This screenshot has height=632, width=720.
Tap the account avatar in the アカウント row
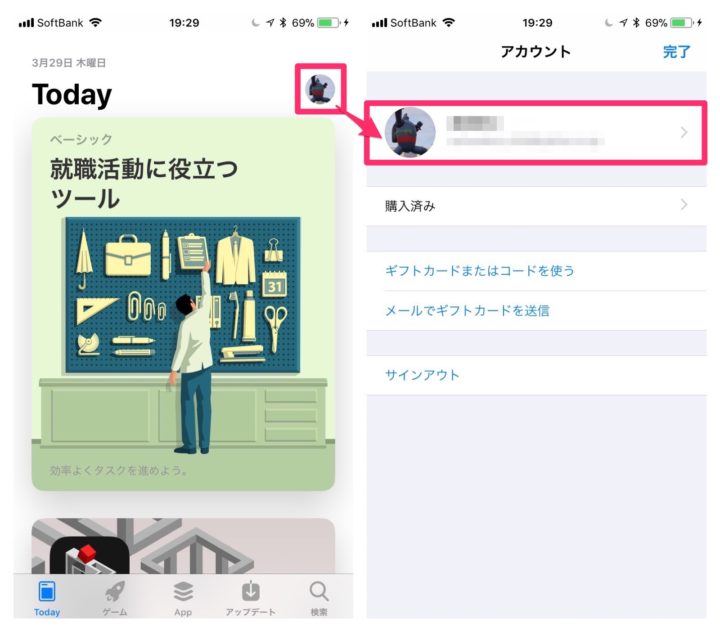point(410,132)
